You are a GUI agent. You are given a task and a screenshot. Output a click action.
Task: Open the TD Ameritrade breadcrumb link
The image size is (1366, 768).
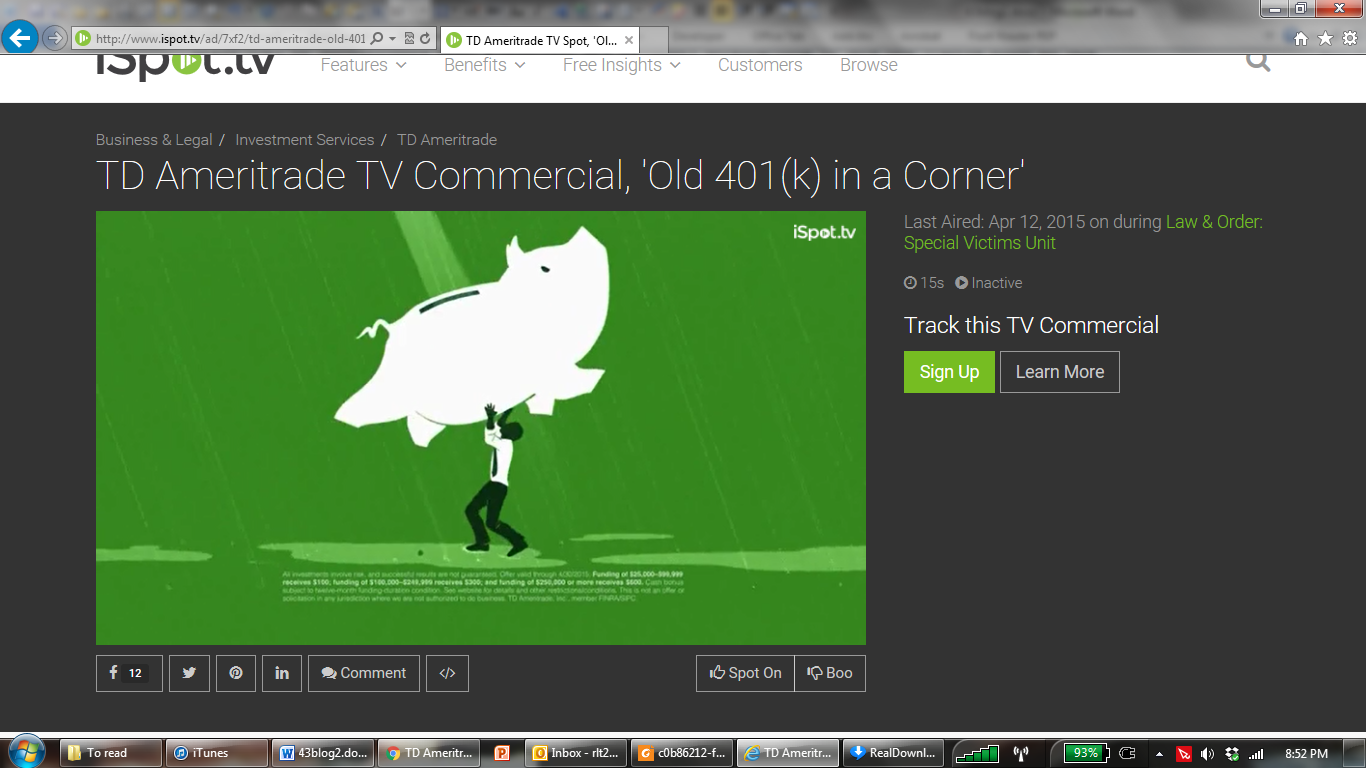pos(447,140)
